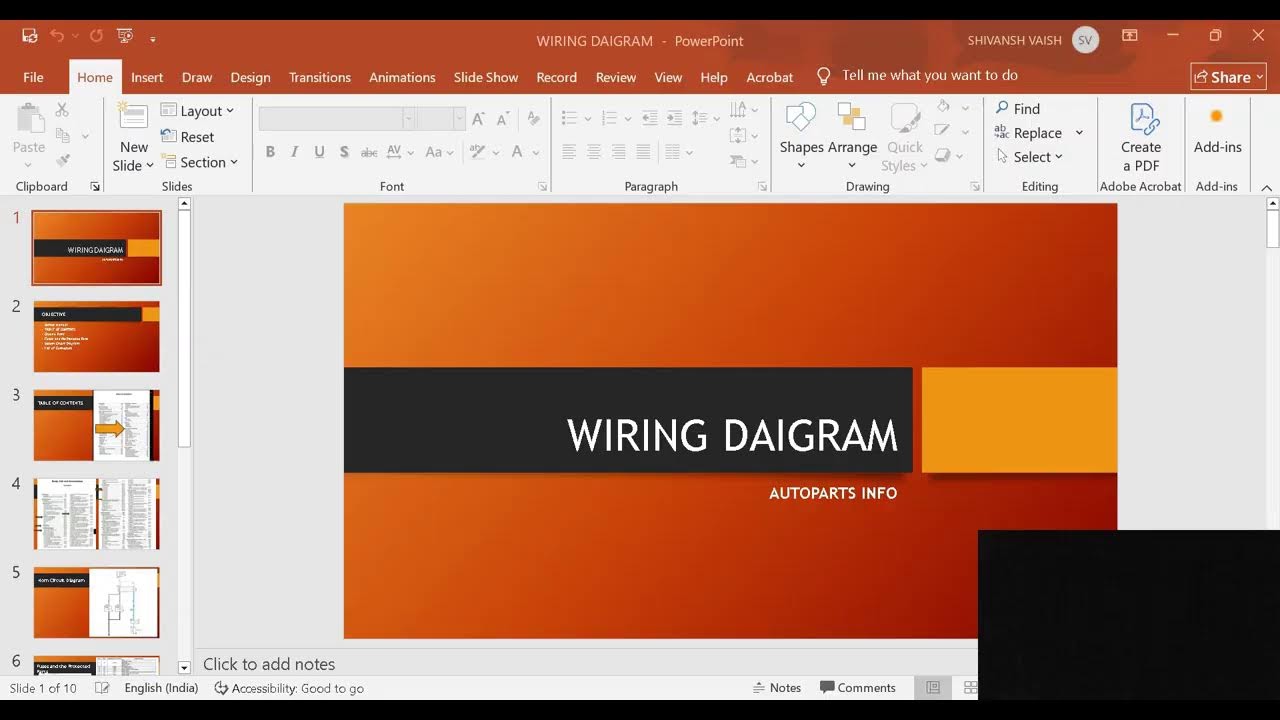Clear all formatting icon
1280x720 pixels.
533,119
